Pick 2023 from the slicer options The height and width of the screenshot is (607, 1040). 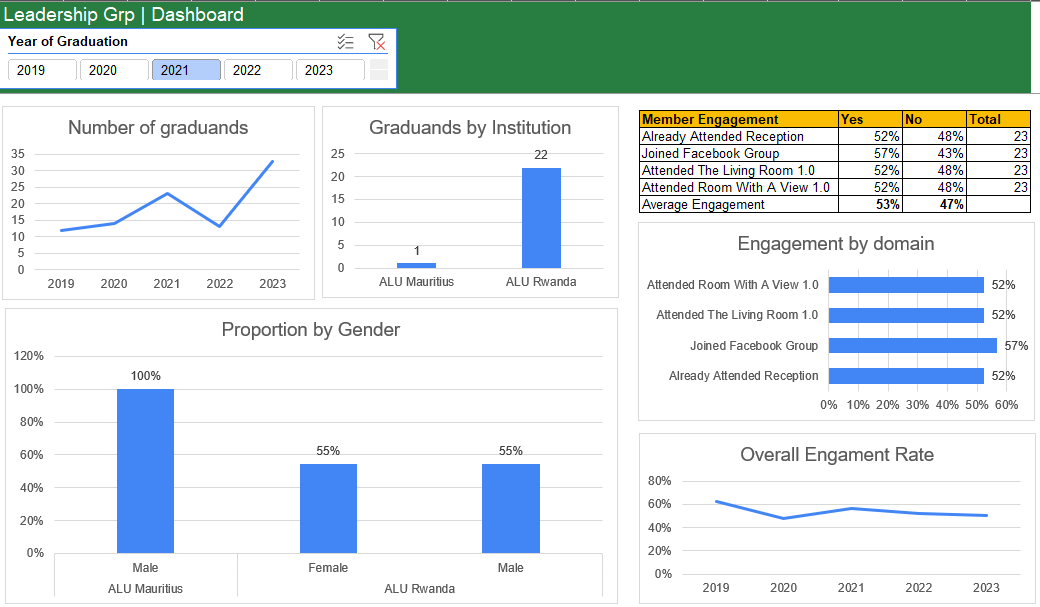330,70
